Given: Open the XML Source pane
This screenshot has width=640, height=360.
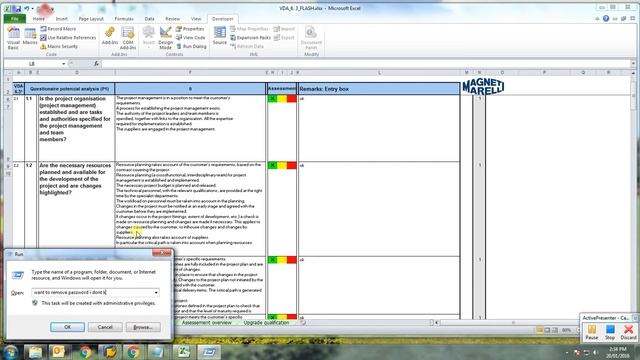Looking at the screenshot, I should click(220, 37).
